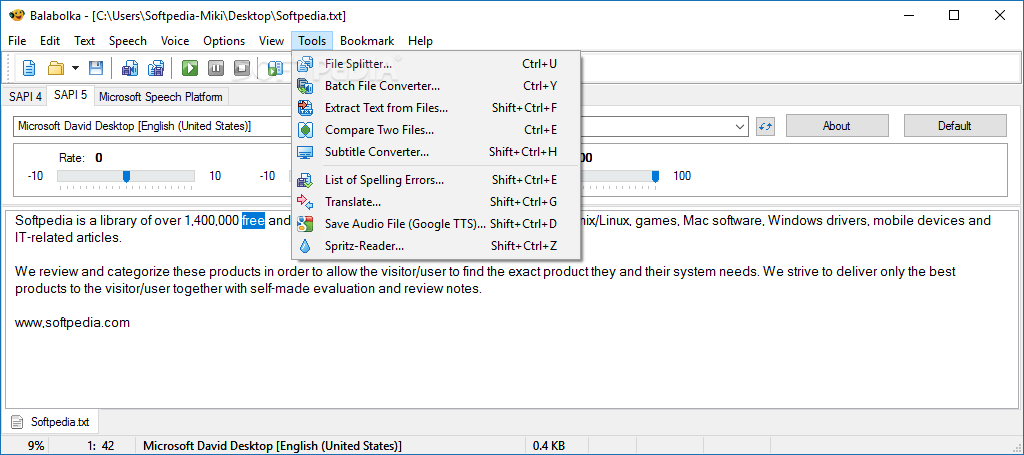This screenshot has height=455, width=1024.
Task: Select Extract Text from Files... entry
Action: click(436, 108)
